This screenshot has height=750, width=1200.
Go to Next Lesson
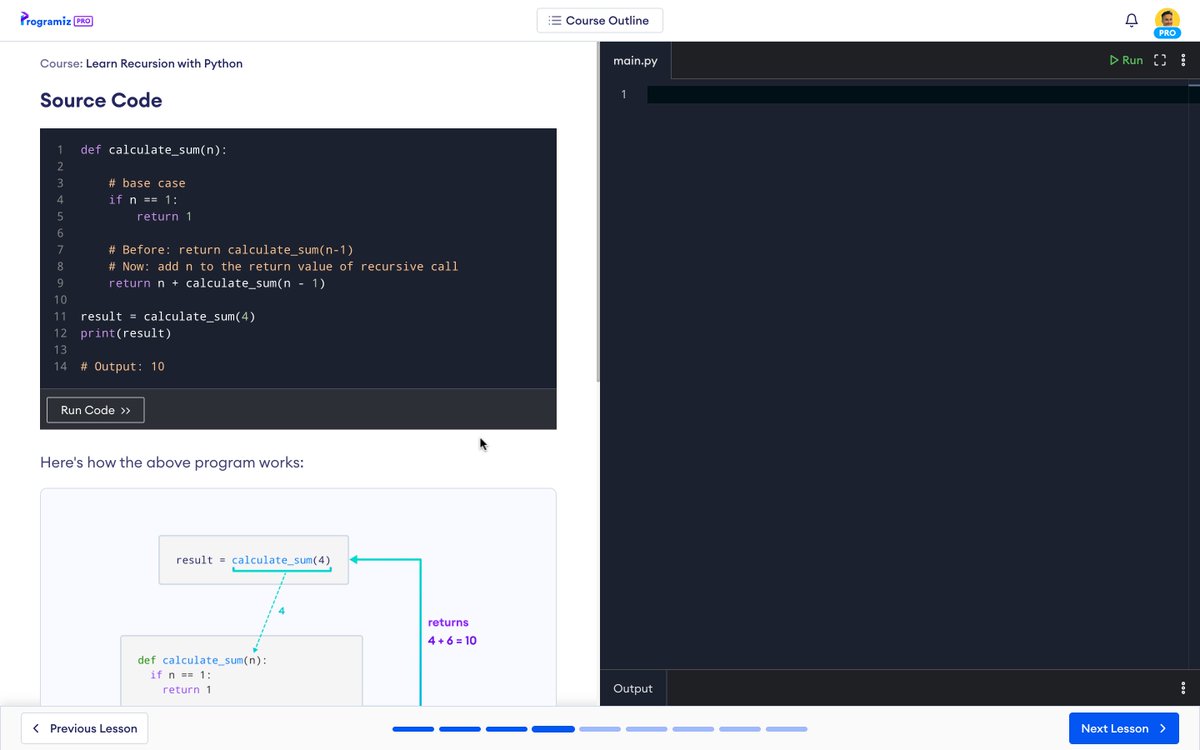coord(1124,728)
